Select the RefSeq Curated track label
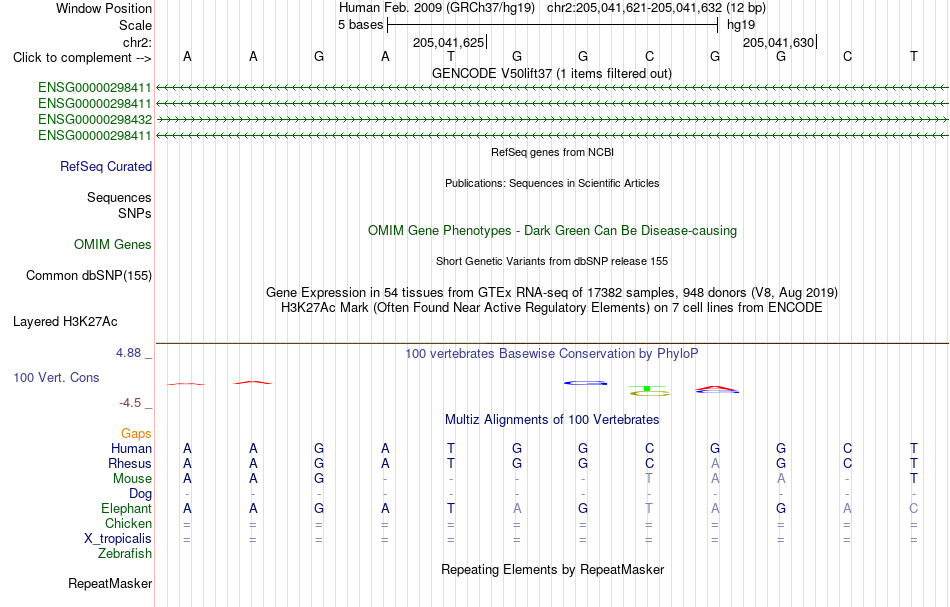Screen dimensions: 950x607 (106, 167)
